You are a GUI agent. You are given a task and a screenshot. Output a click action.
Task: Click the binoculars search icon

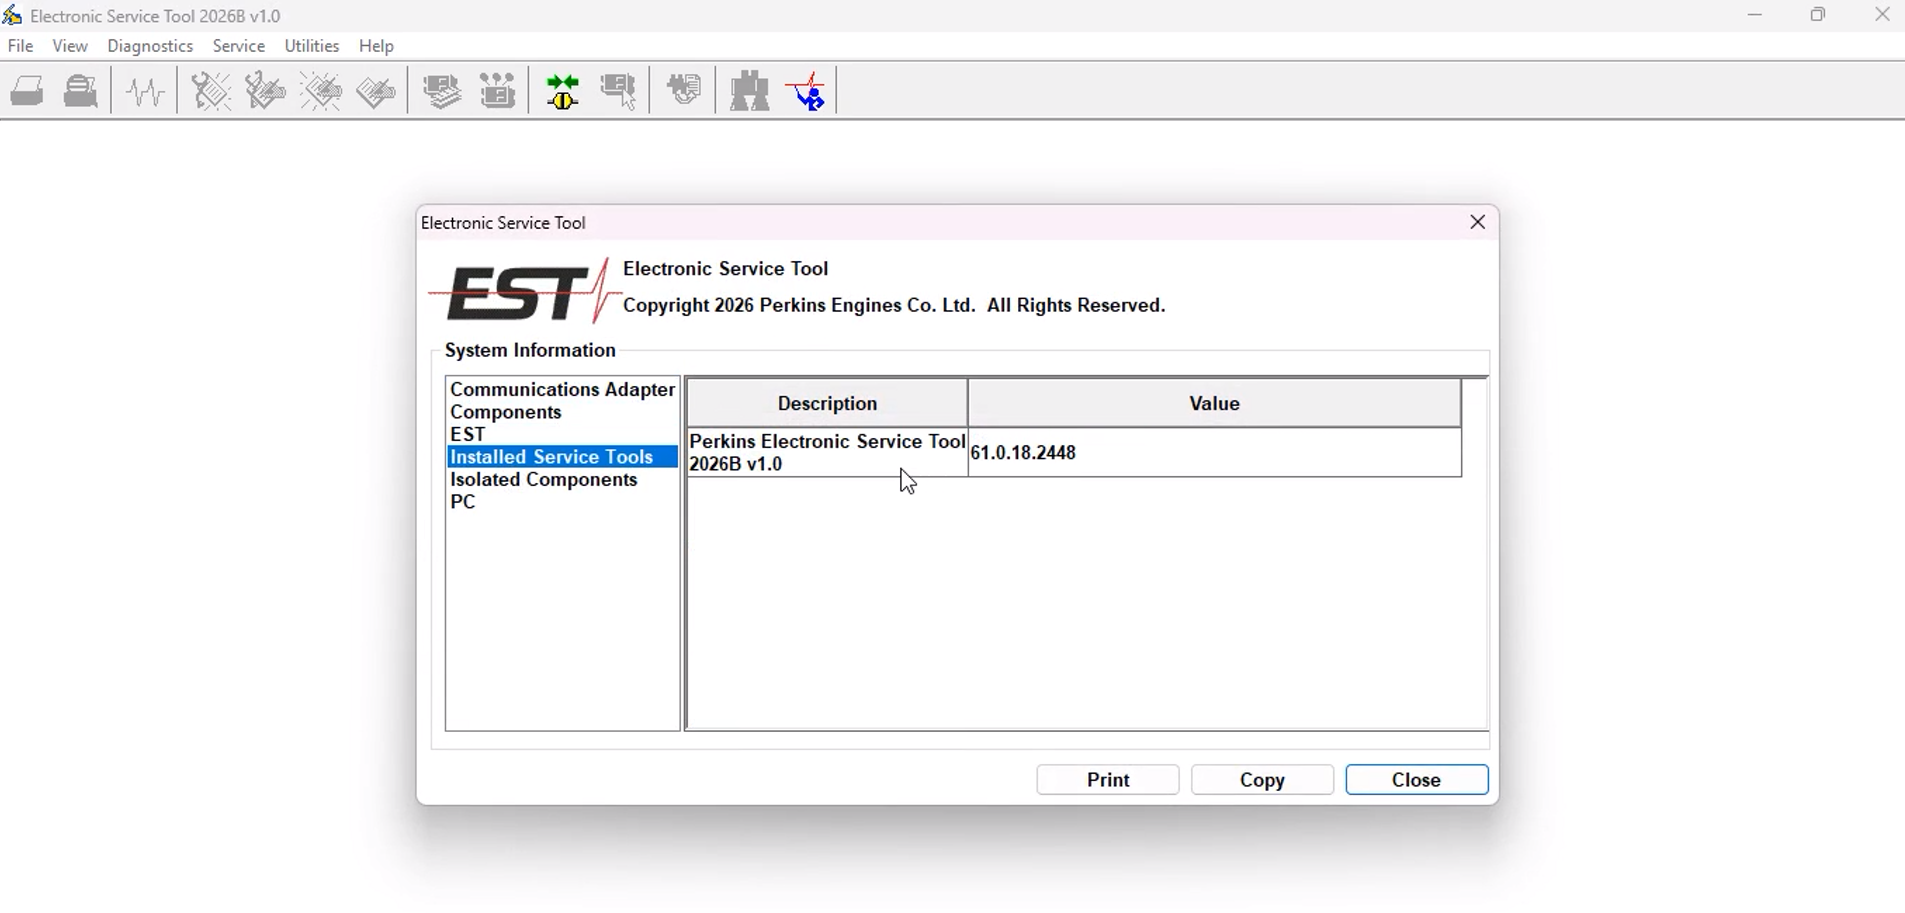(750, 92)
